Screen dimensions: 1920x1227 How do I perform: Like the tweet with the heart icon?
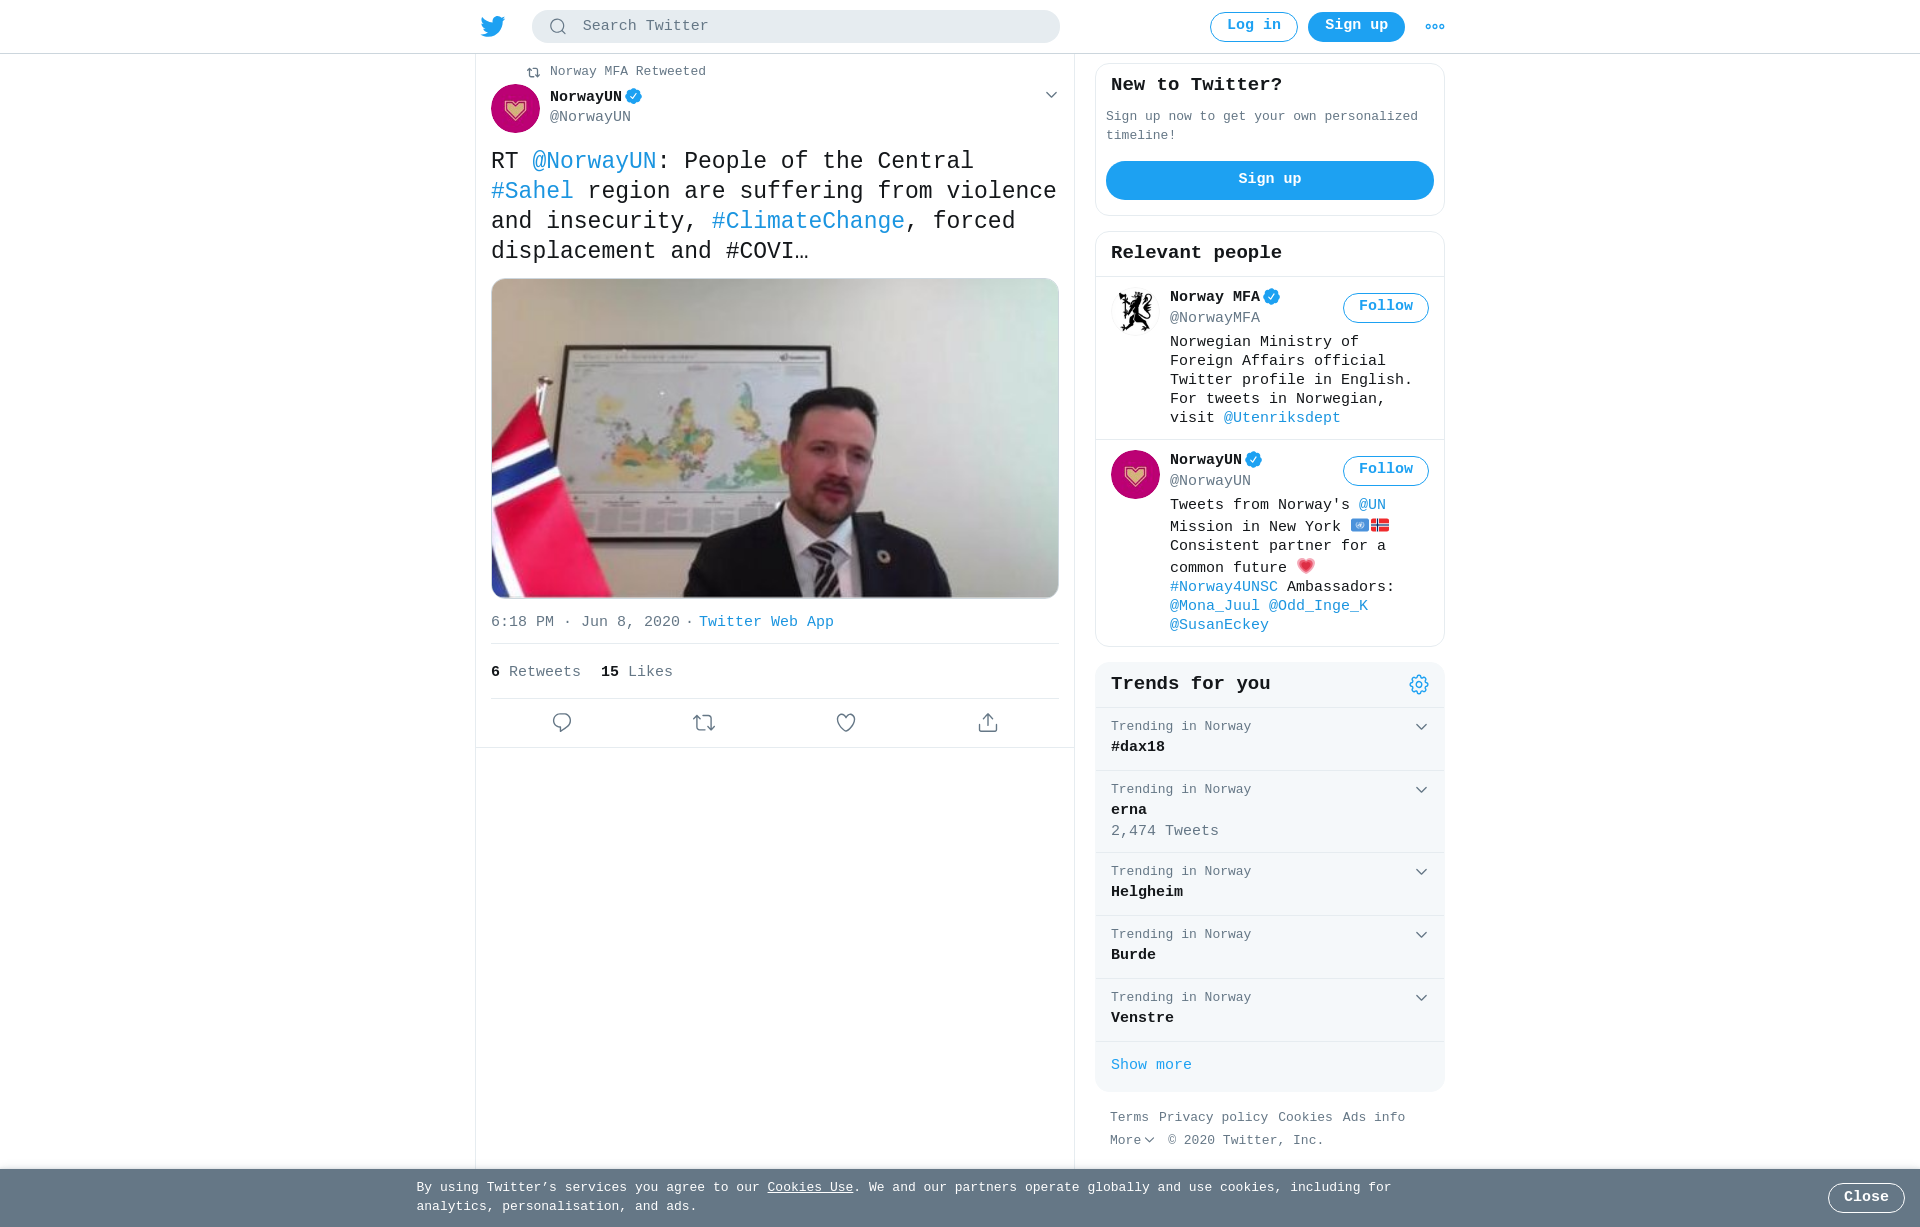pyautogui.click(x=846, y=722)
